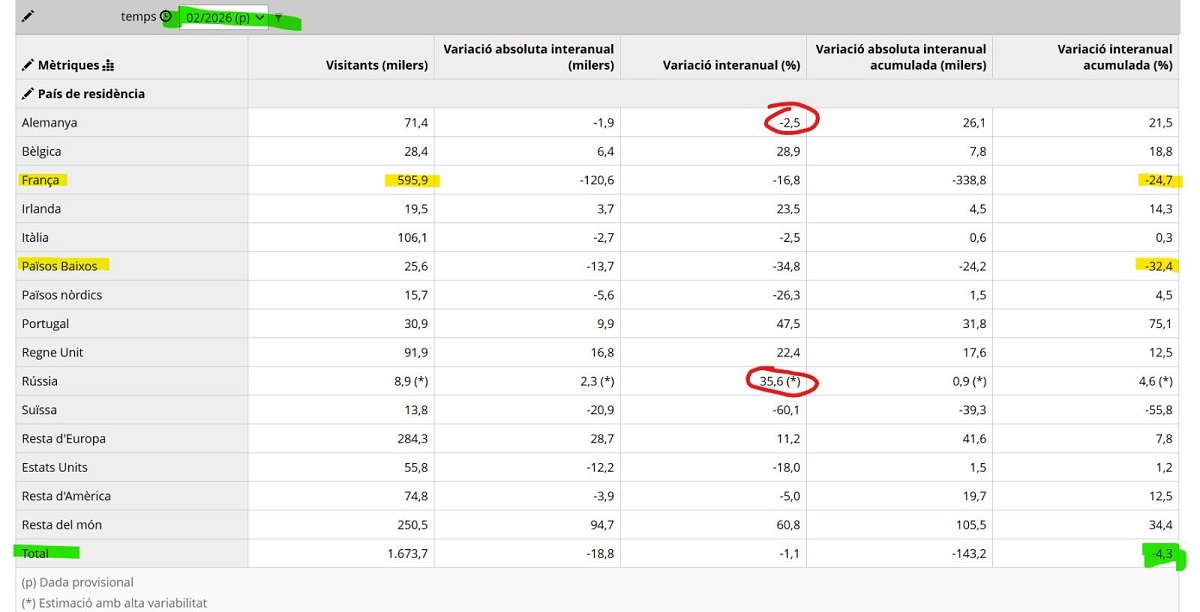Click Suïssa accumulated variation -55,8
This screenshot has width=1200, height=612.
[x=1158, y=410]
